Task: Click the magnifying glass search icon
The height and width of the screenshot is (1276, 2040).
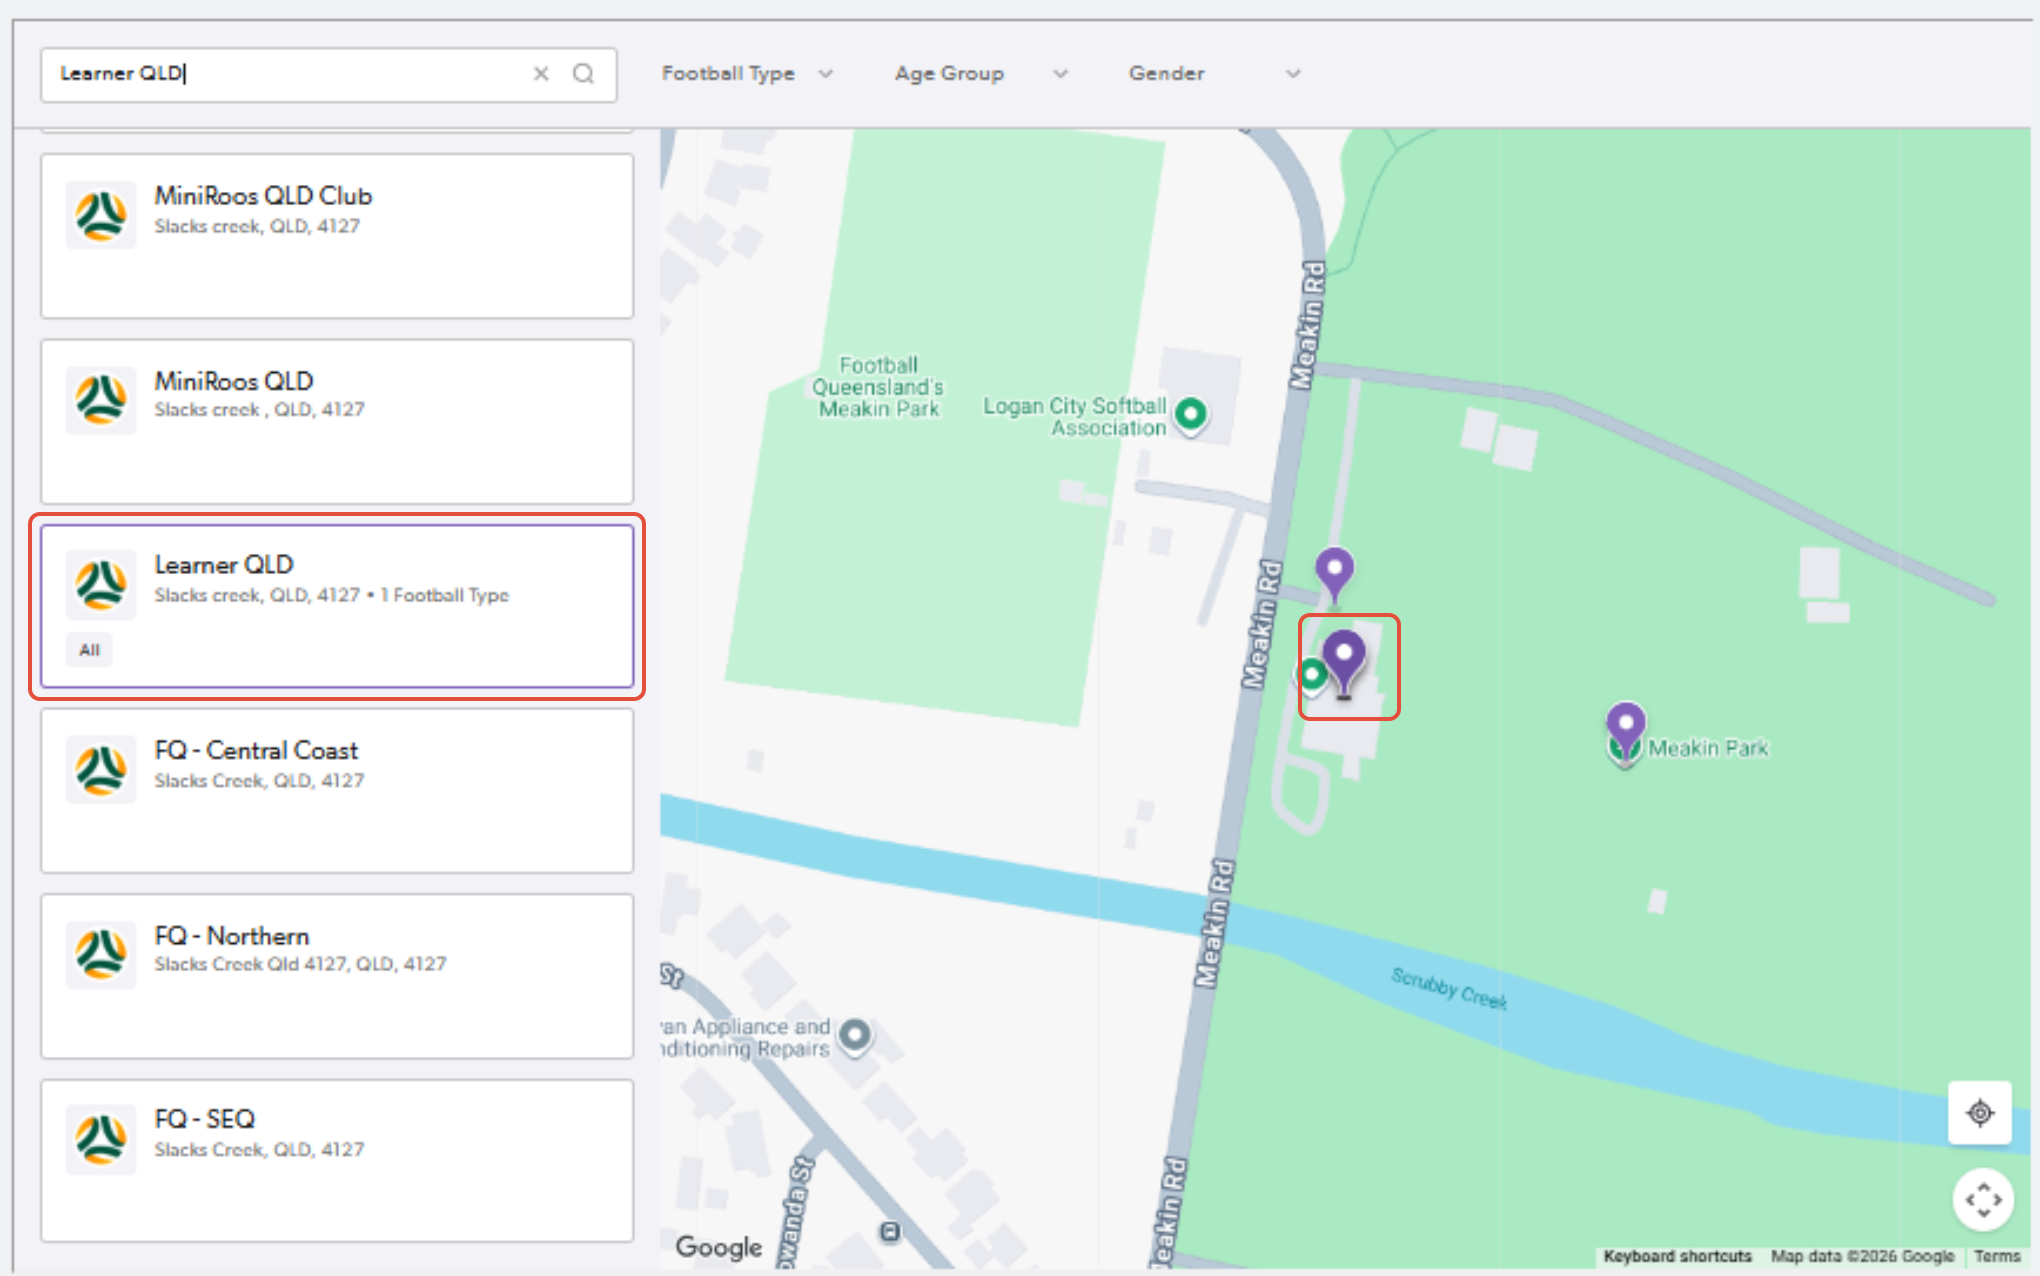Action: pos(584,73)
